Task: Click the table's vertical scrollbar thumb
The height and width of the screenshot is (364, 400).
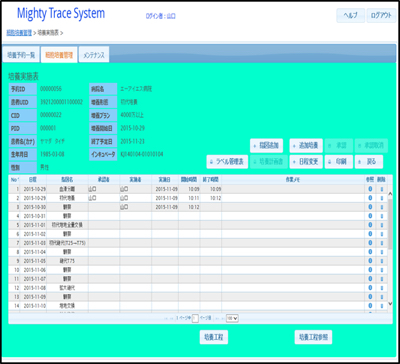Action: (390, 224)
